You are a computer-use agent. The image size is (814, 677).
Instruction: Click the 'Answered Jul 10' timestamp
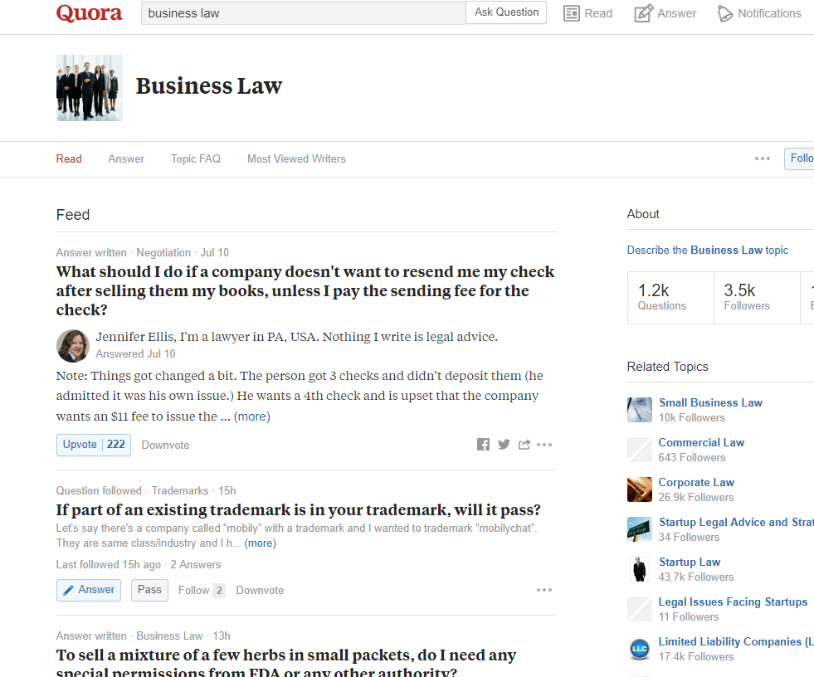point(135,354)
